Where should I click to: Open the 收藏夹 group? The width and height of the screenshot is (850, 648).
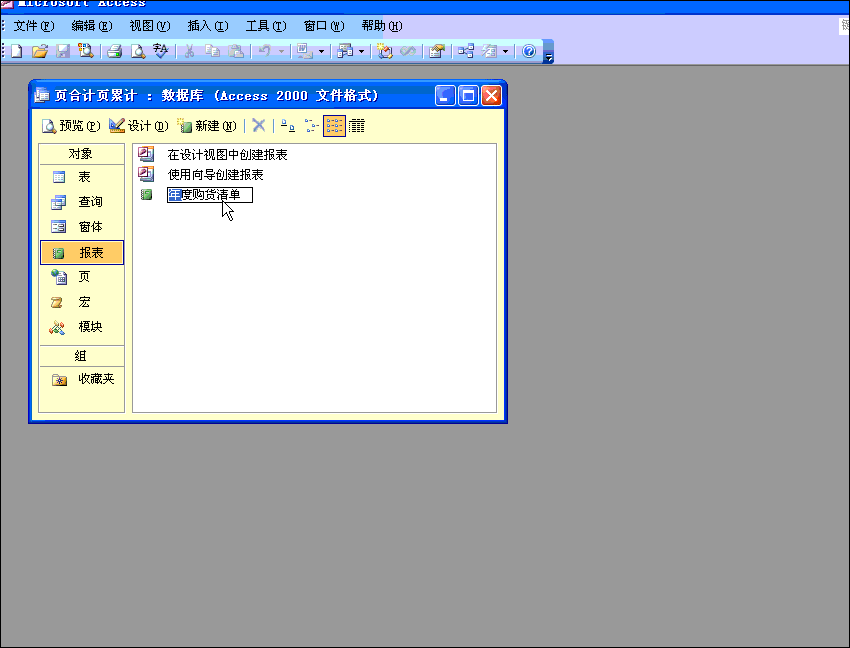(82, 379)
